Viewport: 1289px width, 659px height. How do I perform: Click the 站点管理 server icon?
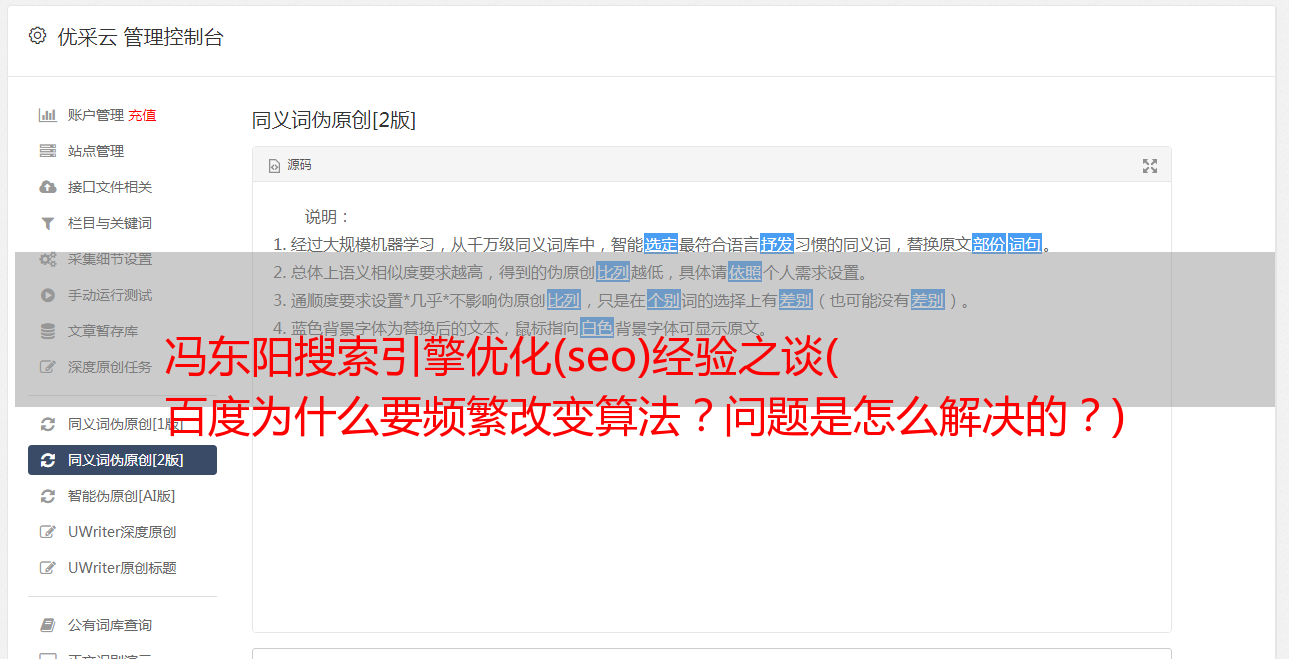tap(47, 151)
